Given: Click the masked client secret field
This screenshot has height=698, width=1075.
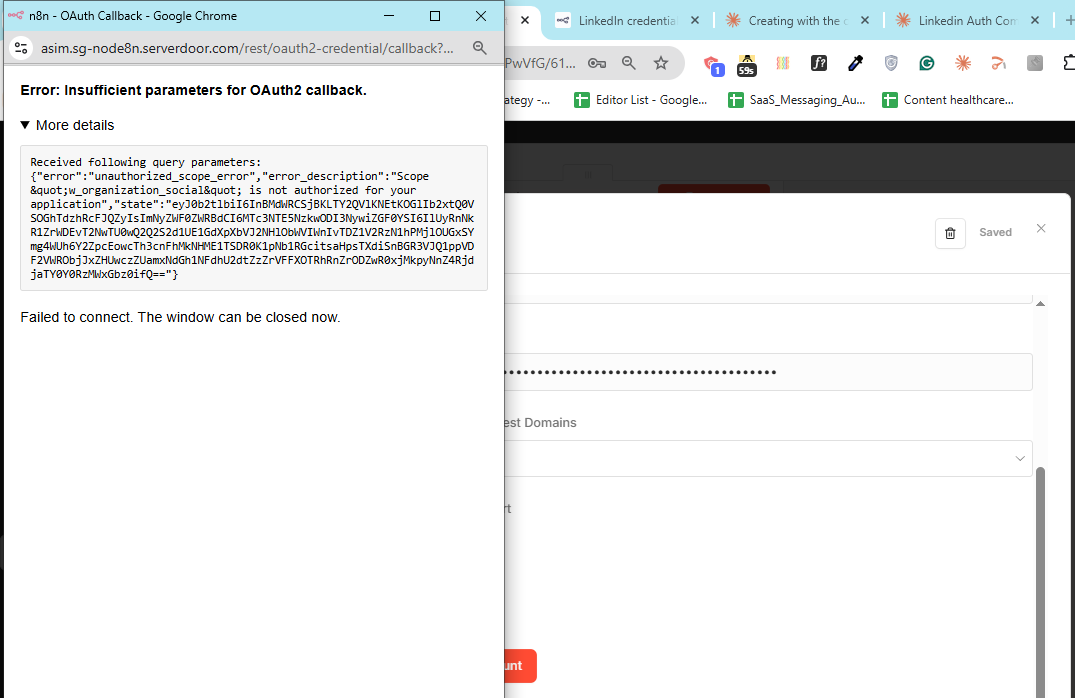Looking at the screenshot, I should click(768, 372).
